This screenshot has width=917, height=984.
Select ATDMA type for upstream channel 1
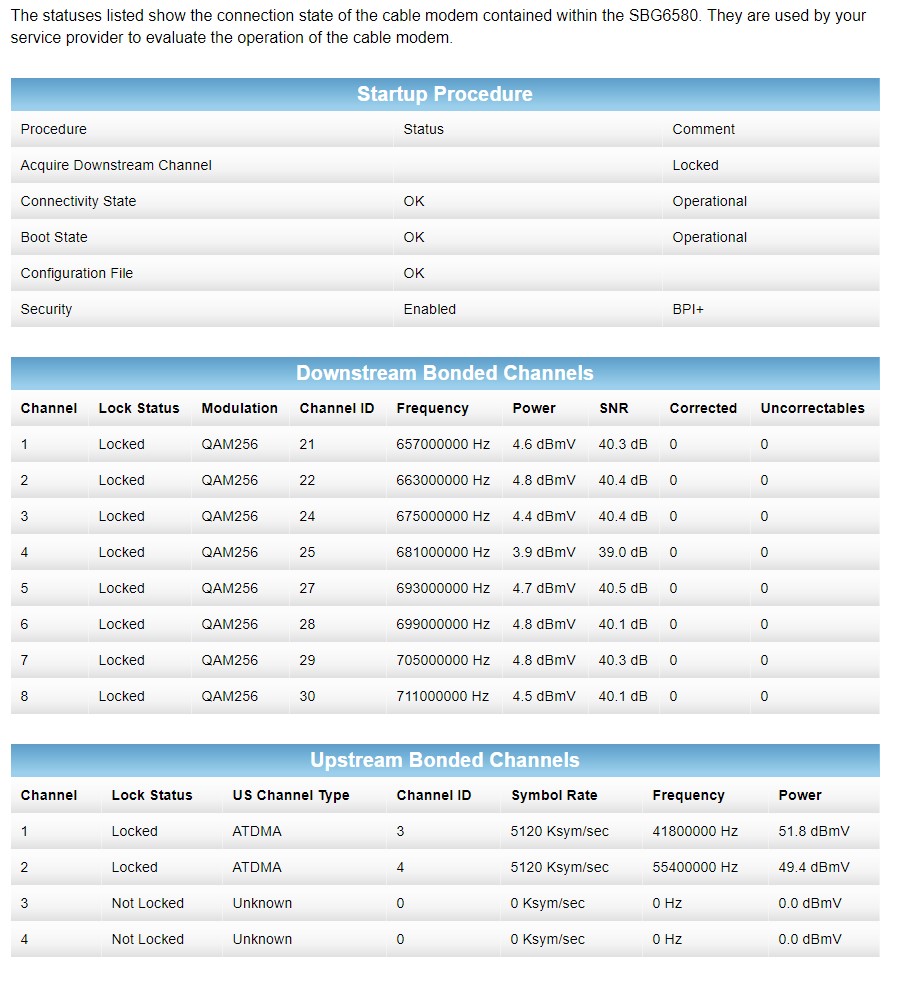click(x=257, y=832)
